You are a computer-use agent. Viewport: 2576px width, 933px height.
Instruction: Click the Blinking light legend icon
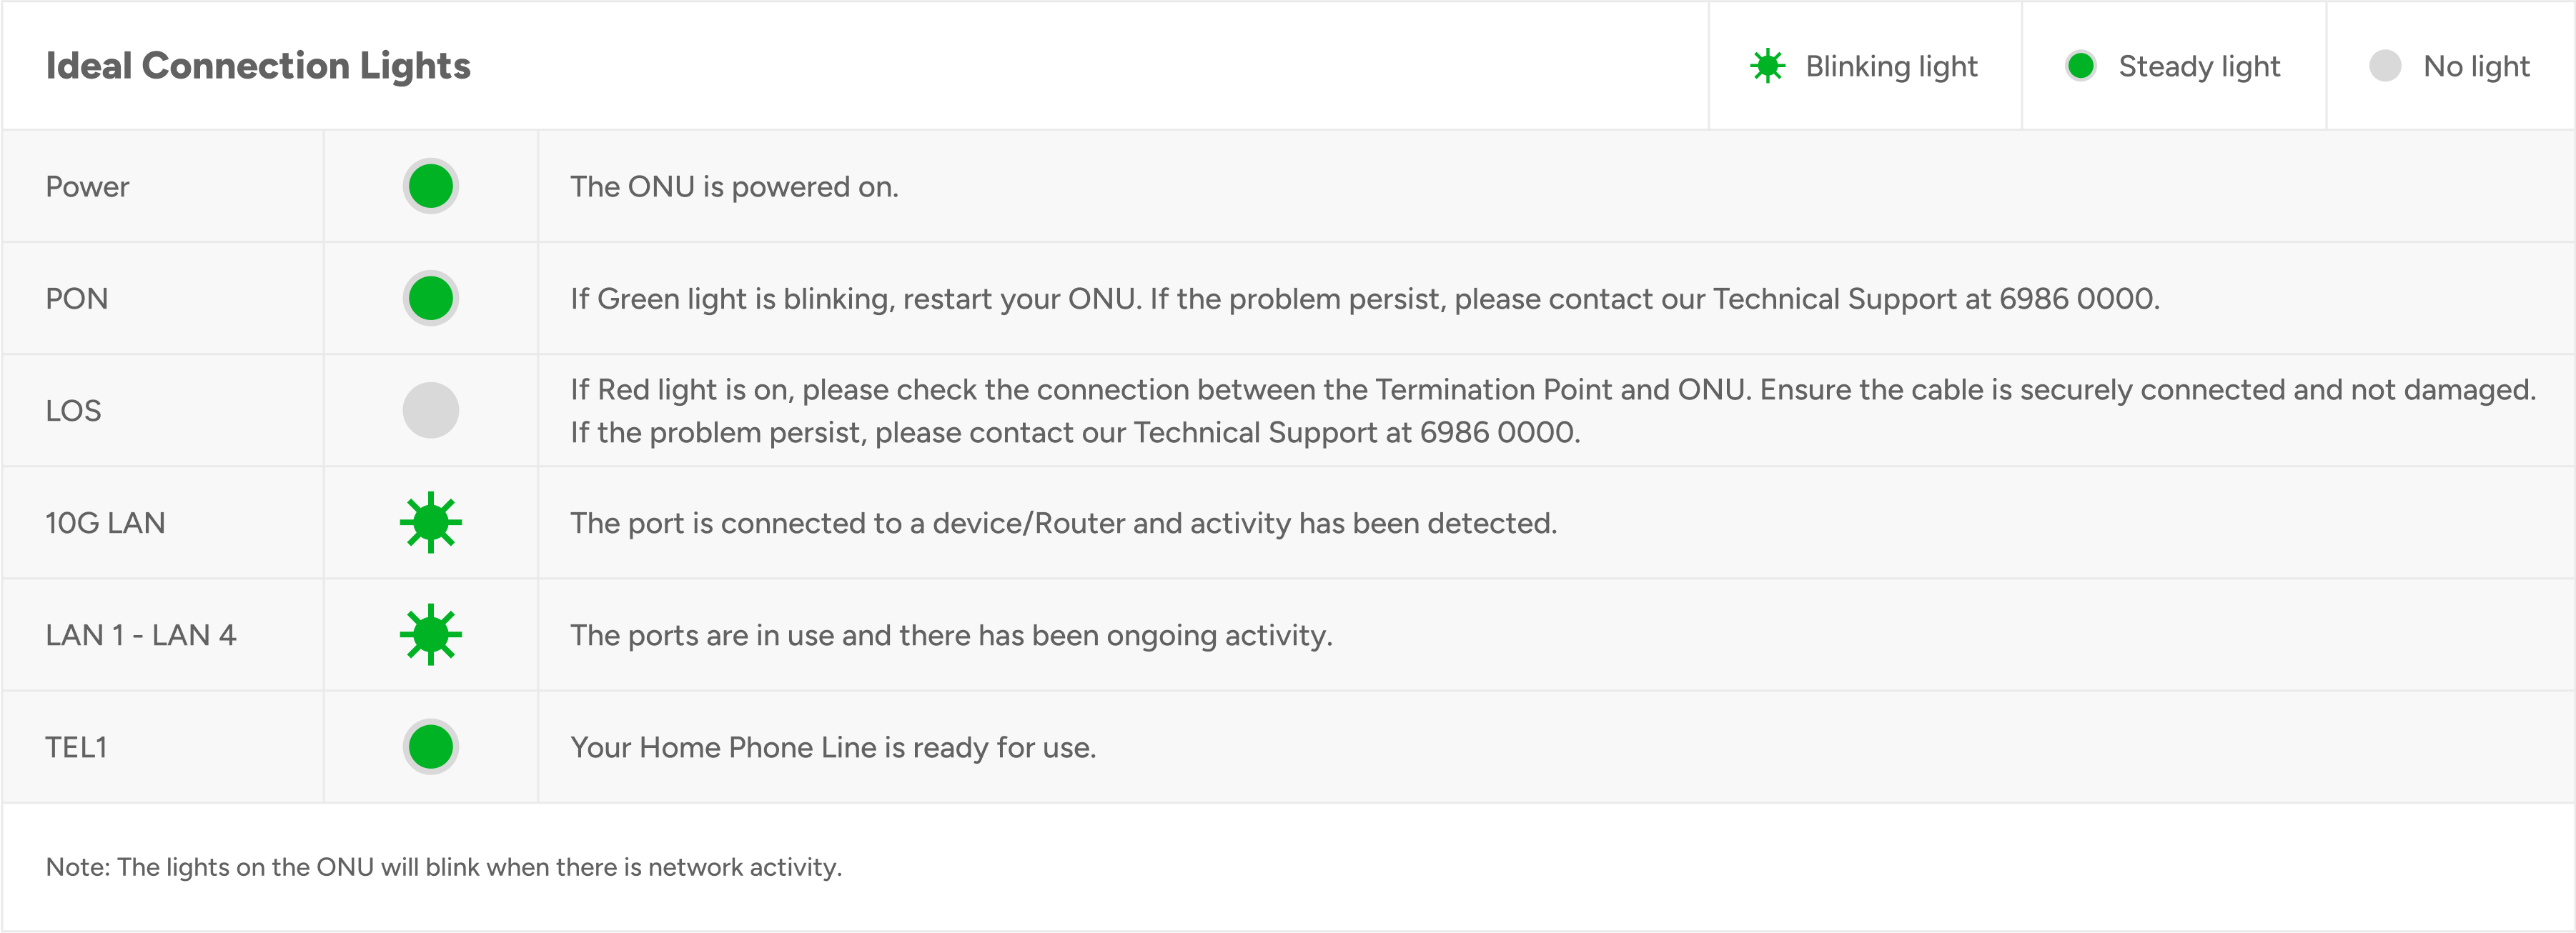point(1767,66)
